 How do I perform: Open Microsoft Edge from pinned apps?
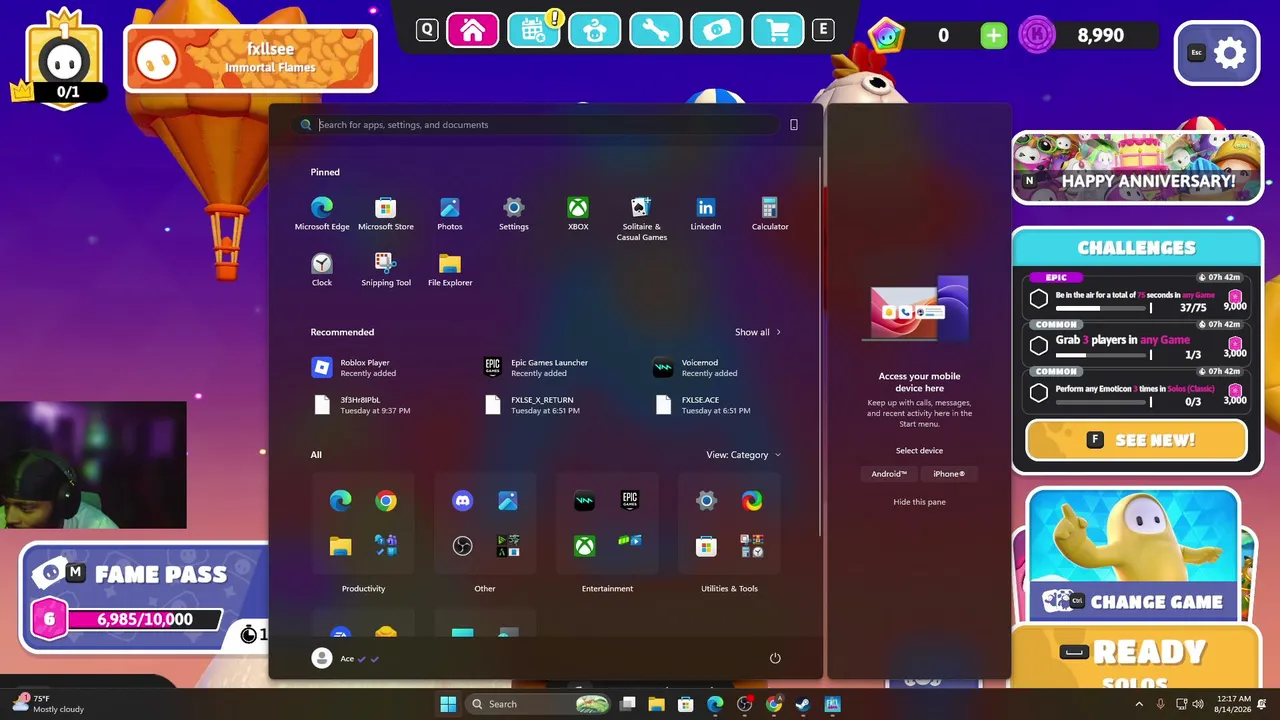(x=322, y=213)
